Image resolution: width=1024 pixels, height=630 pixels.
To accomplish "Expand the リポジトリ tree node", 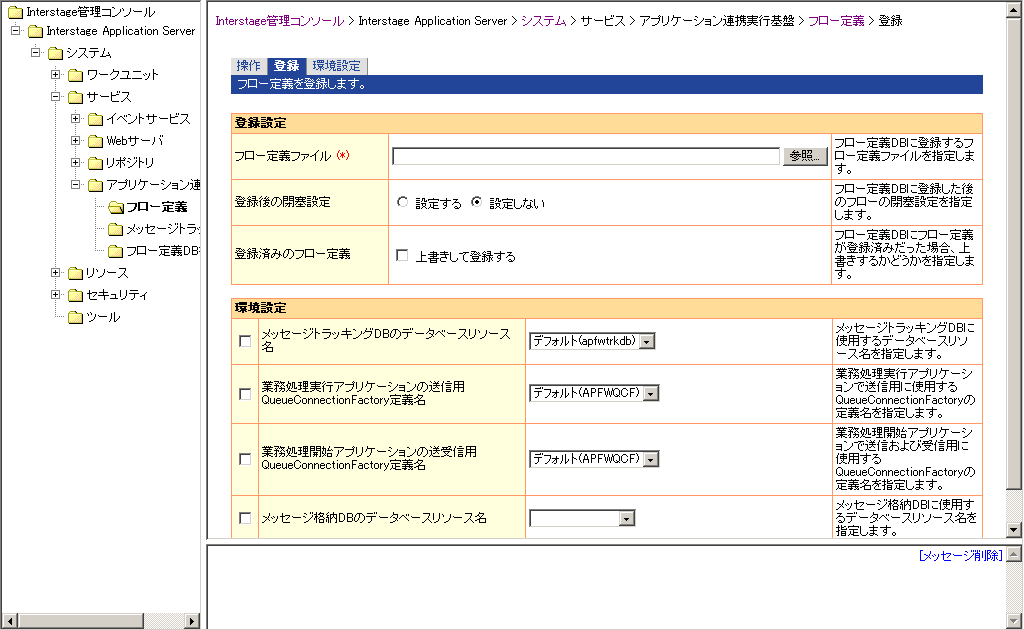I will pos(76,163).
